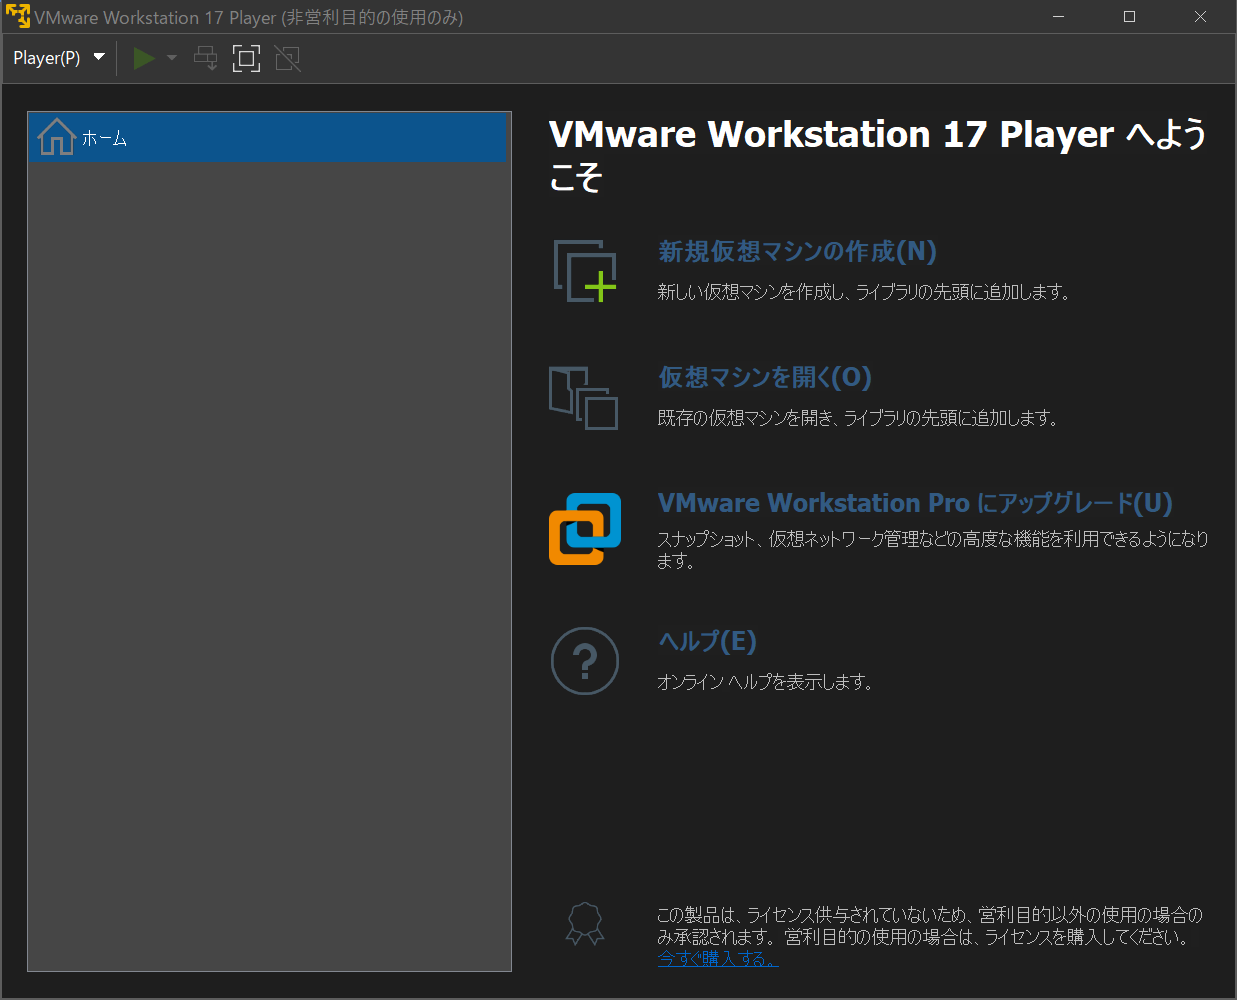Click the Send Ctrl+Alt+Del toolbar icon
The height and width of the screenshot is (1000, 1237).
click(205, 58)
